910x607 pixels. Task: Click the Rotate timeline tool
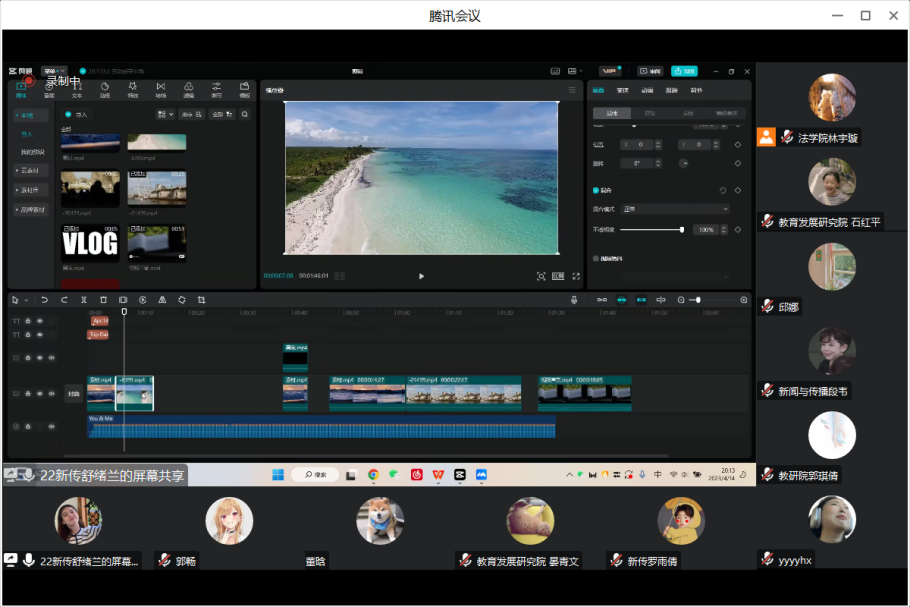pos(182,300)
